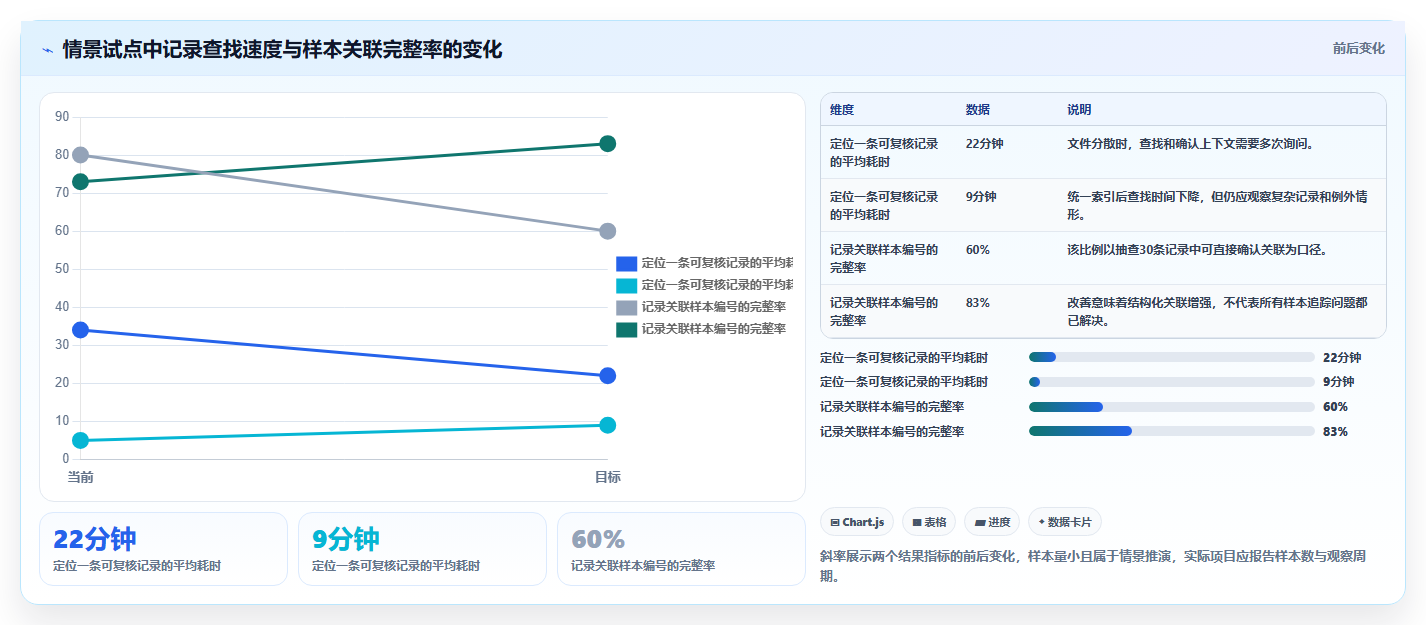Viewport: 1426px width, 625px height.
Task: Click the progress bar labeled 60%
Action: (1171, 407)
